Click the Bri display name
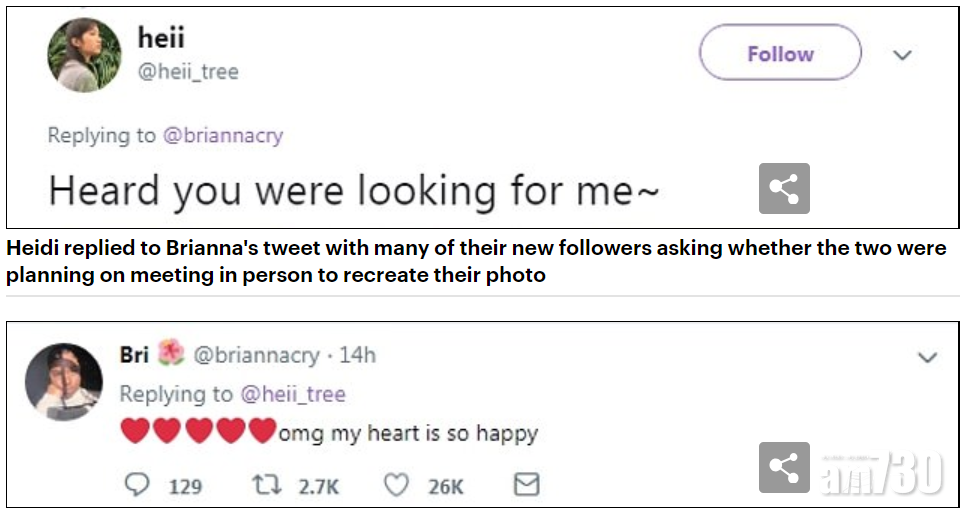The image size is (966, 515). click(134, 355)
